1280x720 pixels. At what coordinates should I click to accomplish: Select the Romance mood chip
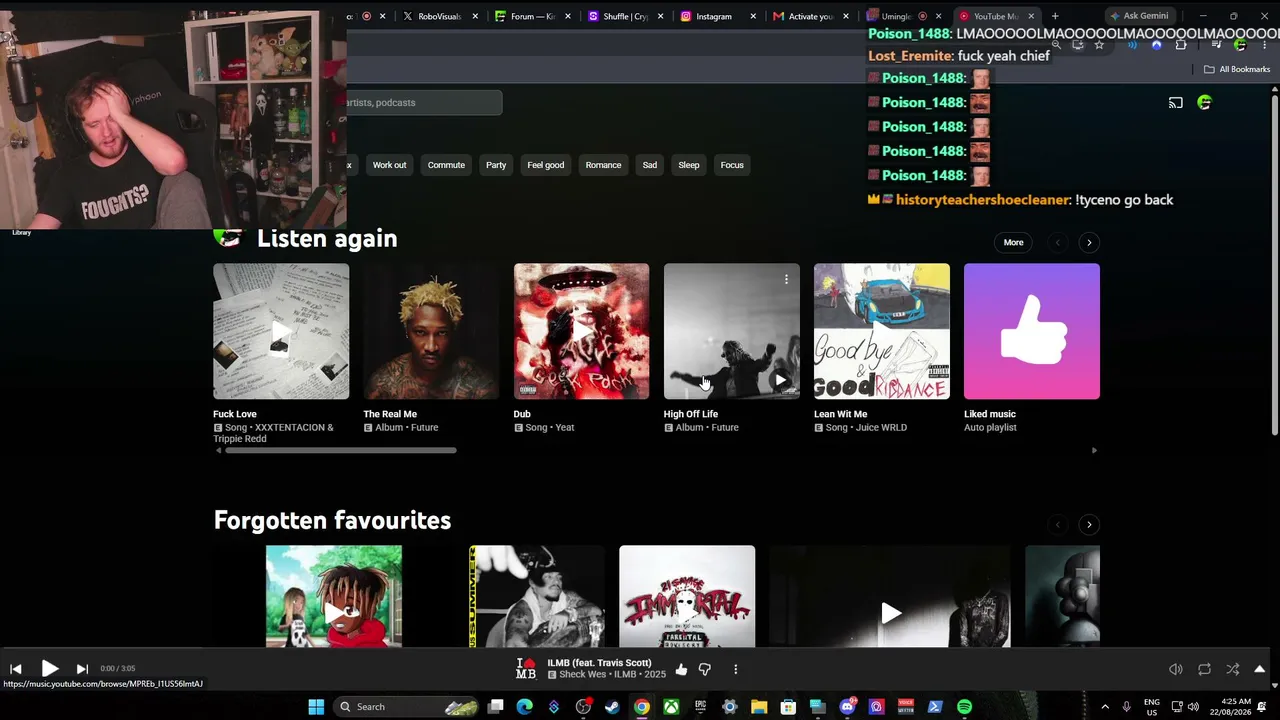click(603, 165)
